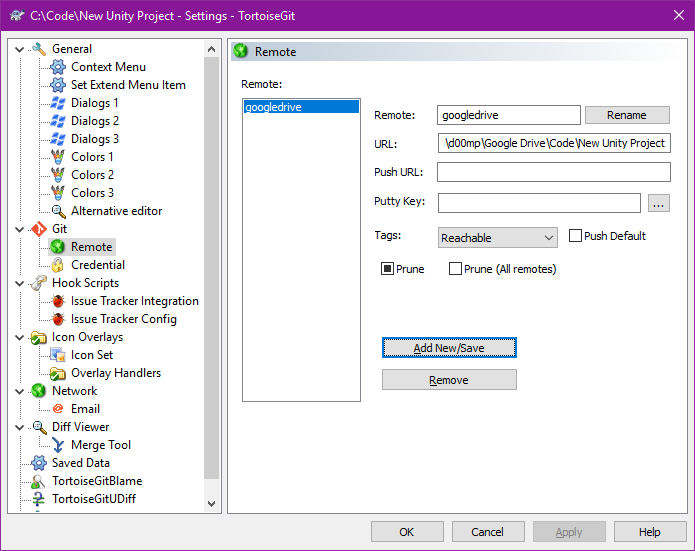Screen dimensions: 695x551
Task: Collapse the Git tree node
Action: pyautogui.click(x=20, y=229)
